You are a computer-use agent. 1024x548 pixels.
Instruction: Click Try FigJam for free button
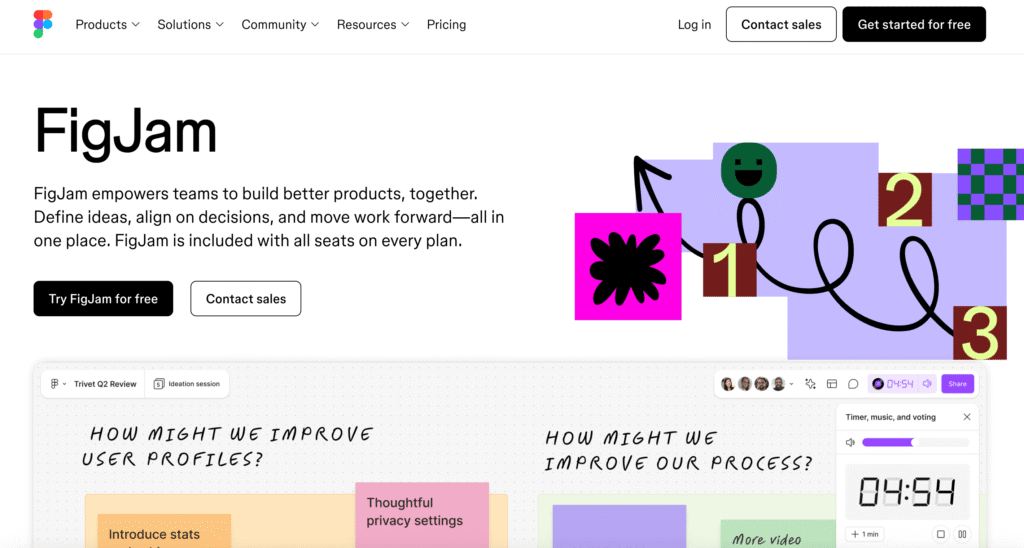click(x=103, y=298)
